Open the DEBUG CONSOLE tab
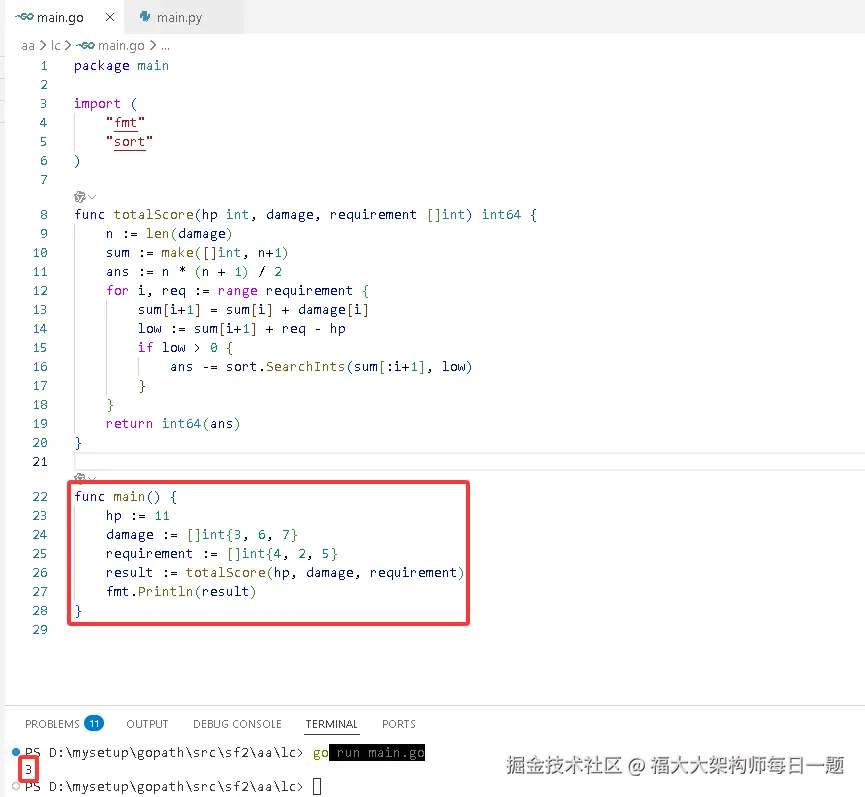The height and width of the screenshot is (797, 865). pyautogui.click(x=237, y=724)
